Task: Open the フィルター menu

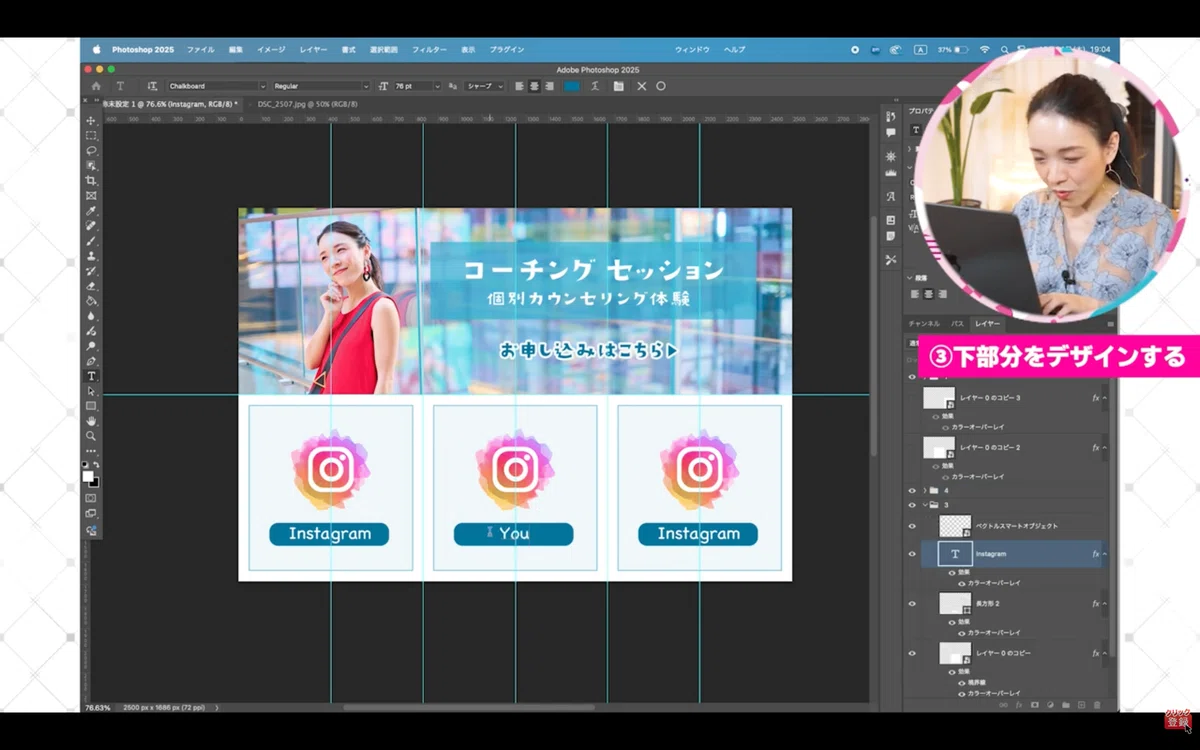Action: [x=429, y=49]
